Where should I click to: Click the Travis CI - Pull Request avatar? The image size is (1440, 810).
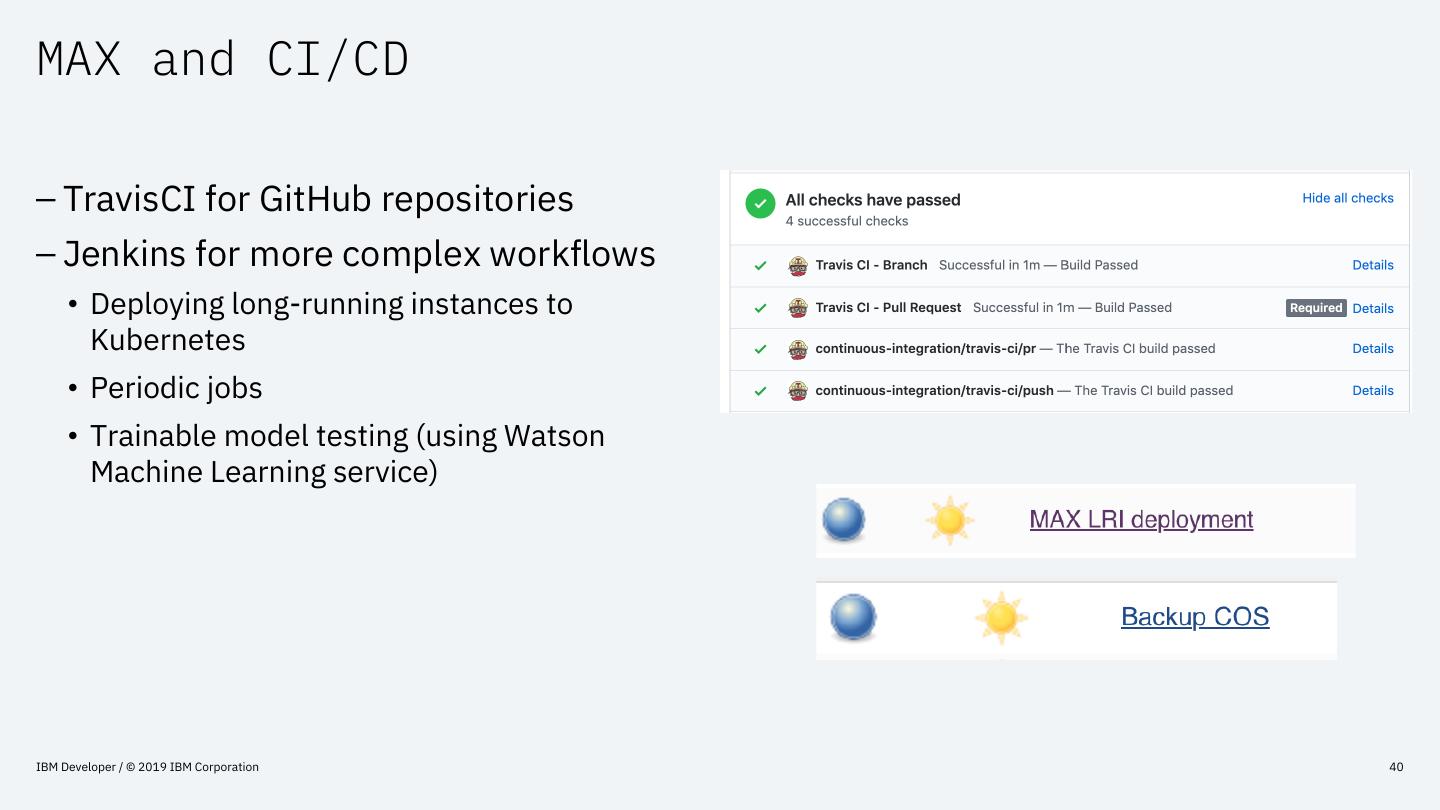coord(798,308)
